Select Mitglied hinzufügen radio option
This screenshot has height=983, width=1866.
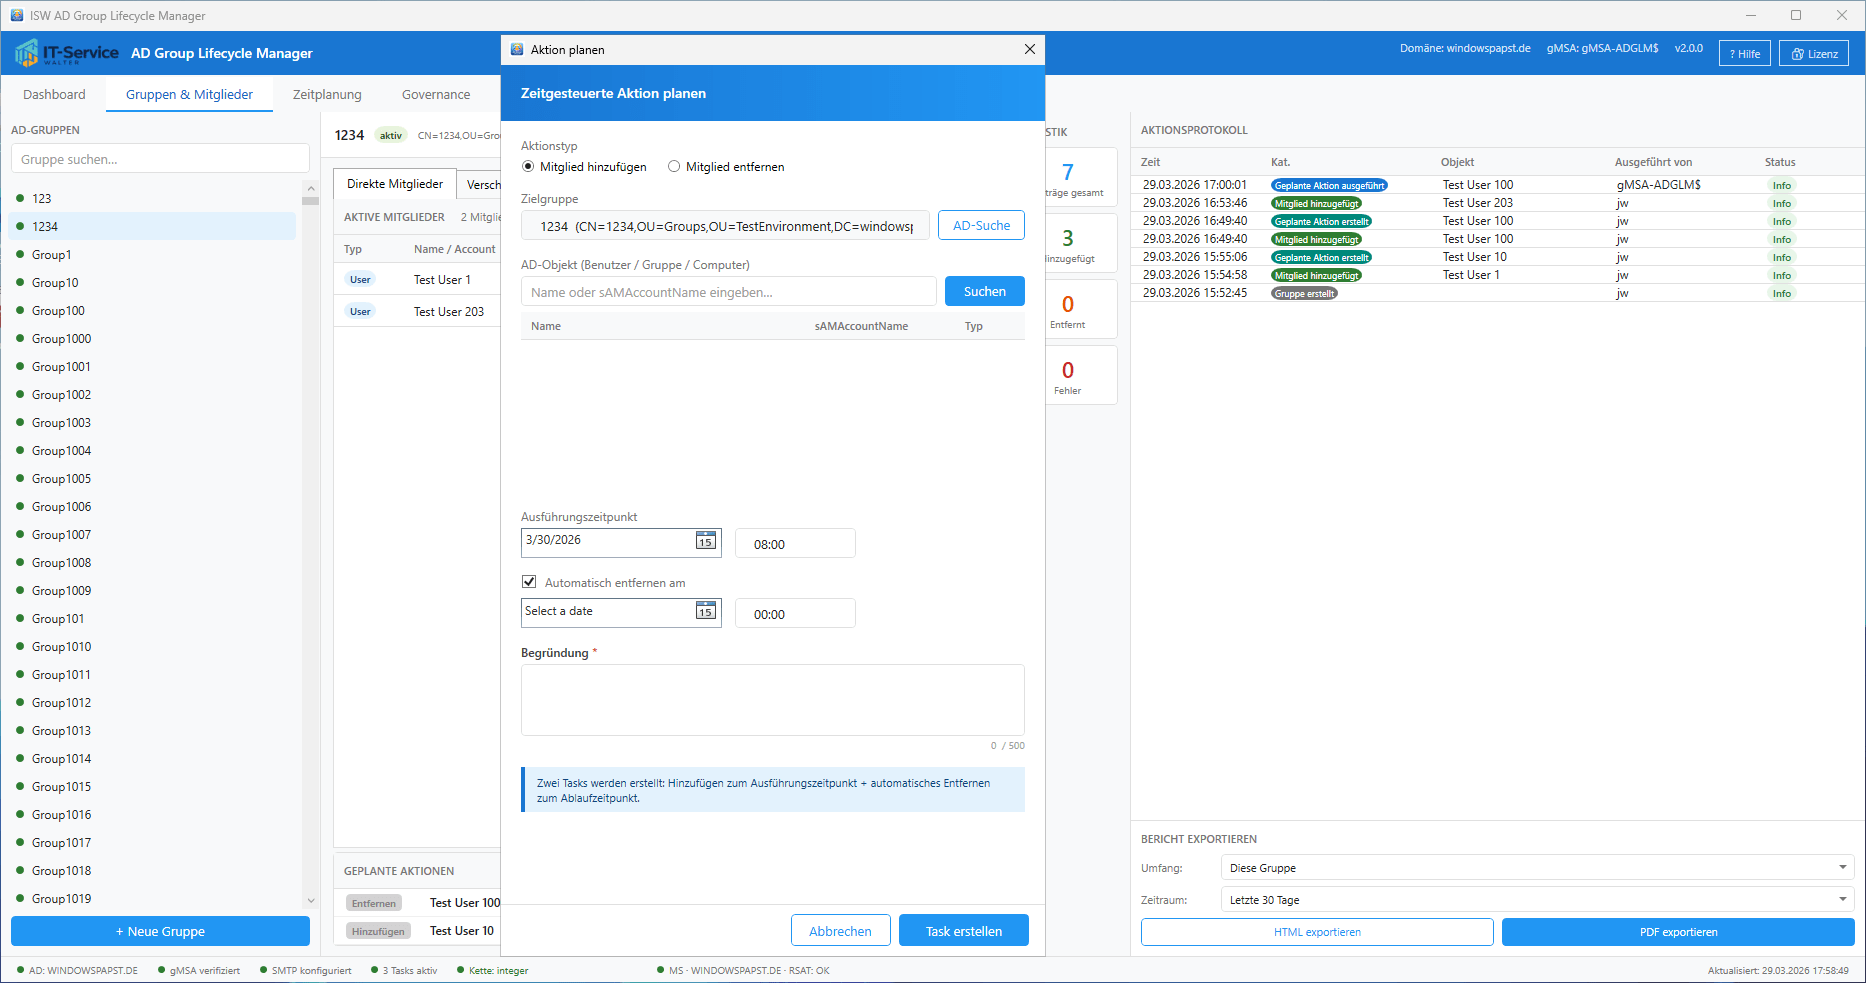[x=528, y=167]
